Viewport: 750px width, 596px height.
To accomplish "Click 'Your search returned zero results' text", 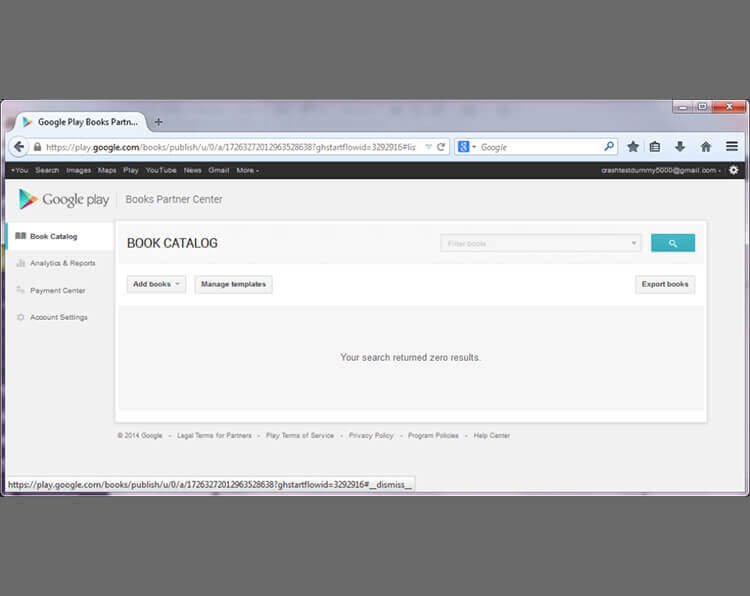I will pos(410,357).
